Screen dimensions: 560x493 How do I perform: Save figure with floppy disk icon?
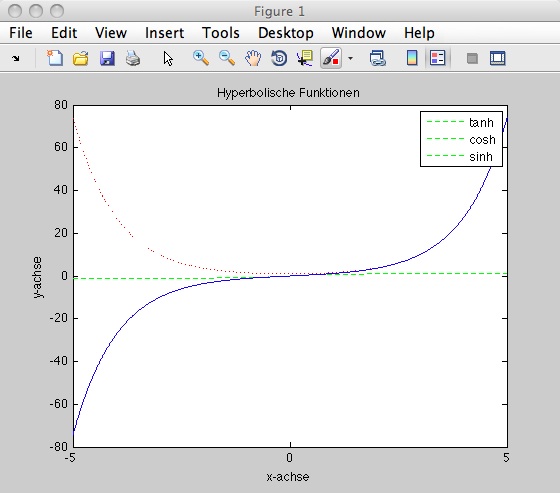pos(107,58)
